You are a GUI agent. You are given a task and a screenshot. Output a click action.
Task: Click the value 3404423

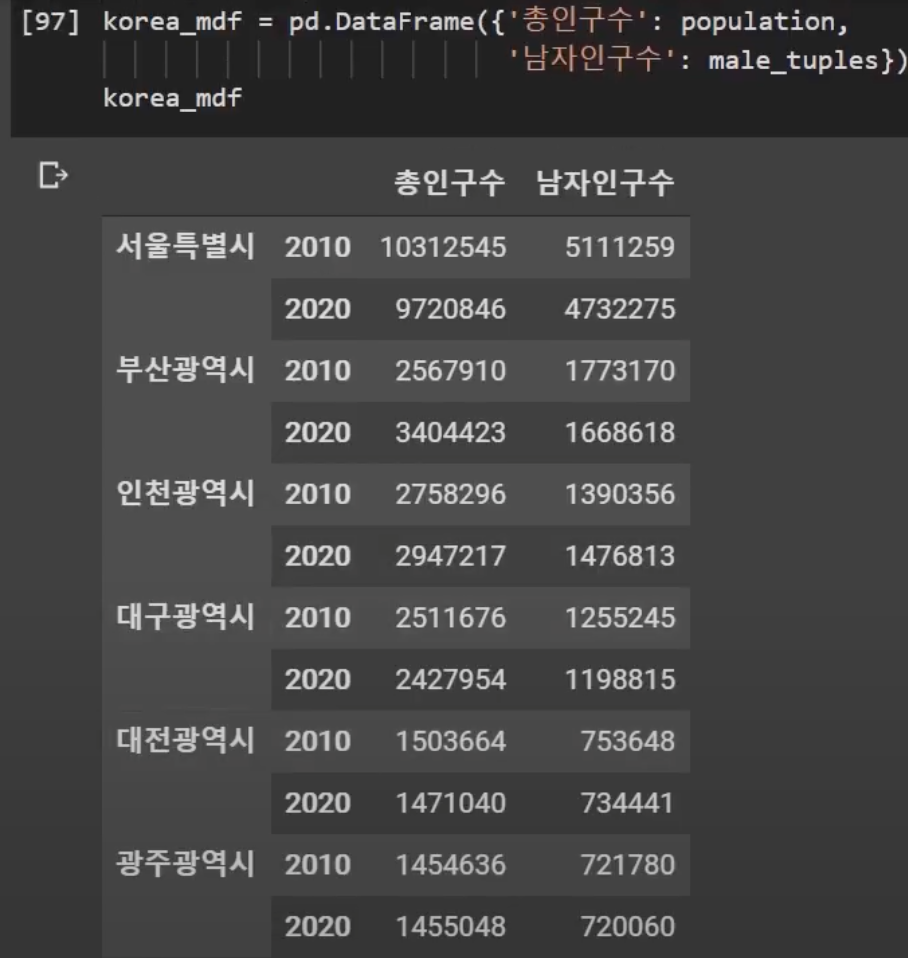click(450, 433)
